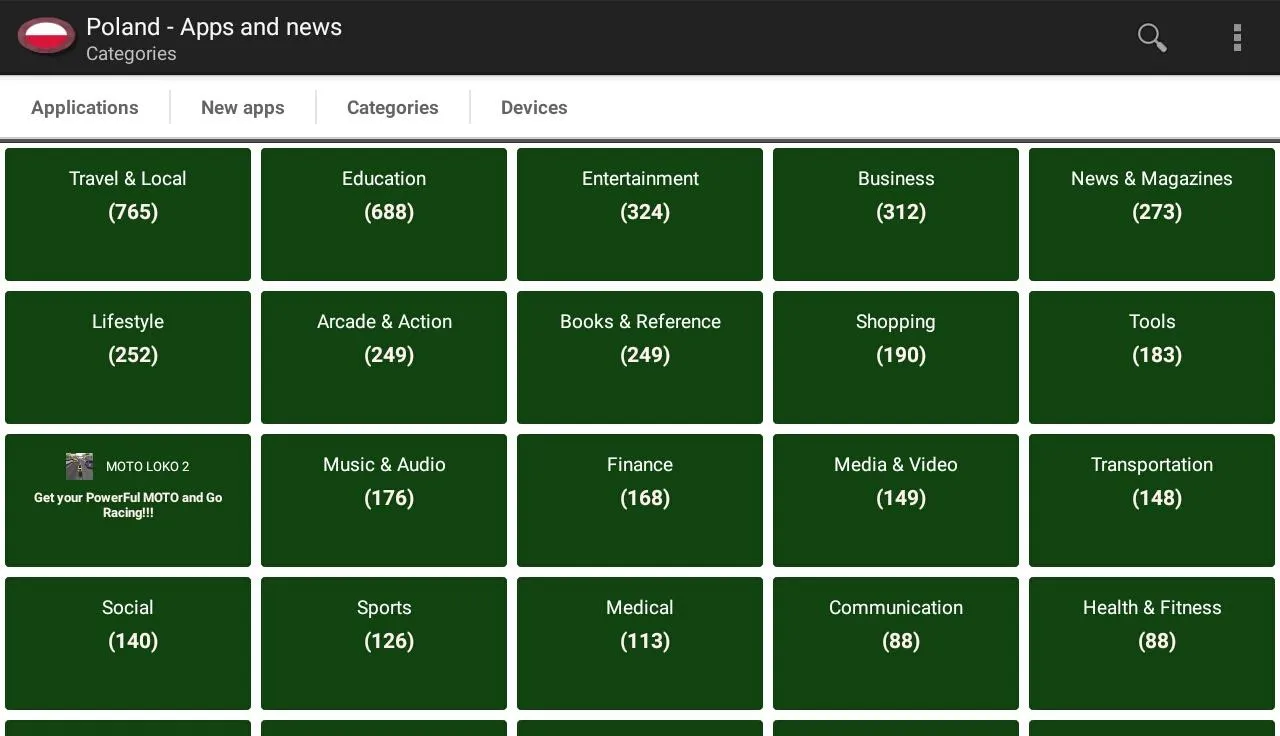Open the Education category tile

[384, 214]
